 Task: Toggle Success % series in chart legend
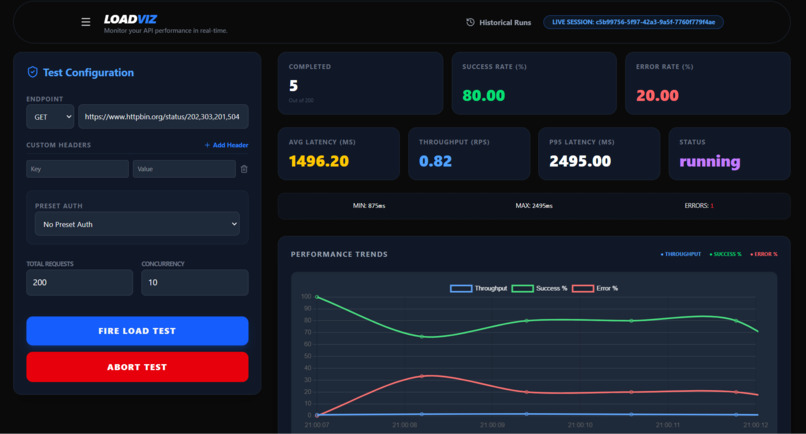(539, 288)
